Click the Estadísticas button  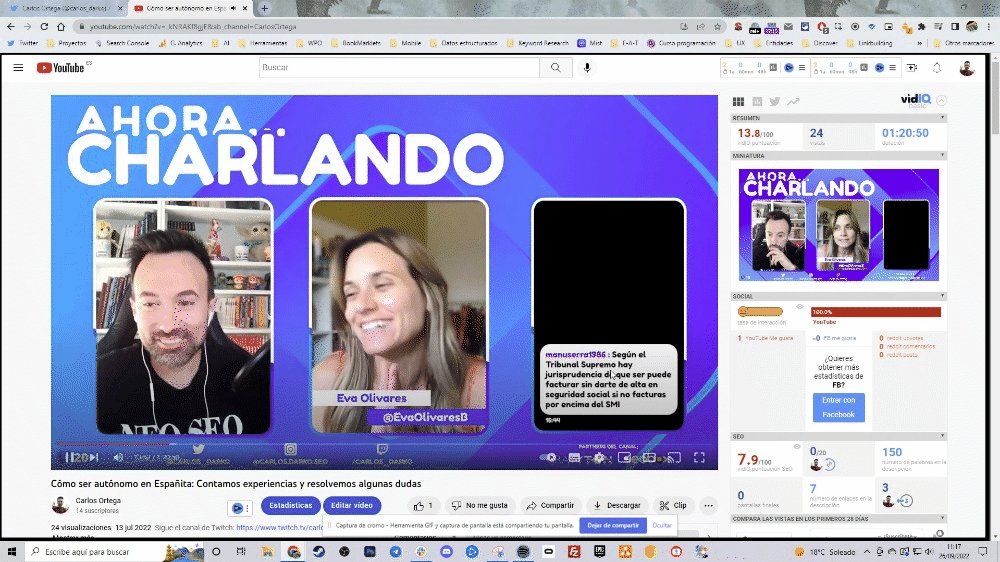291,505
